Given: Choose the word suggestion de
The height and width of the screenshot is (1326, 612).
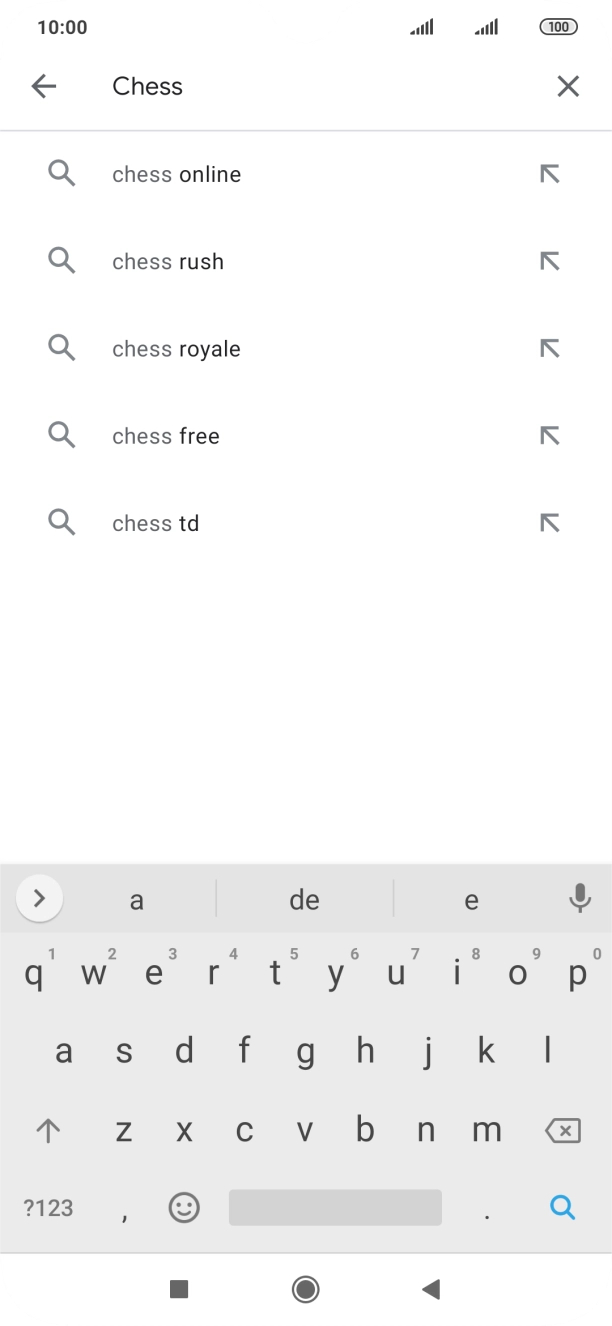Looking at the screenshot, I should click(x=305, y=899).
